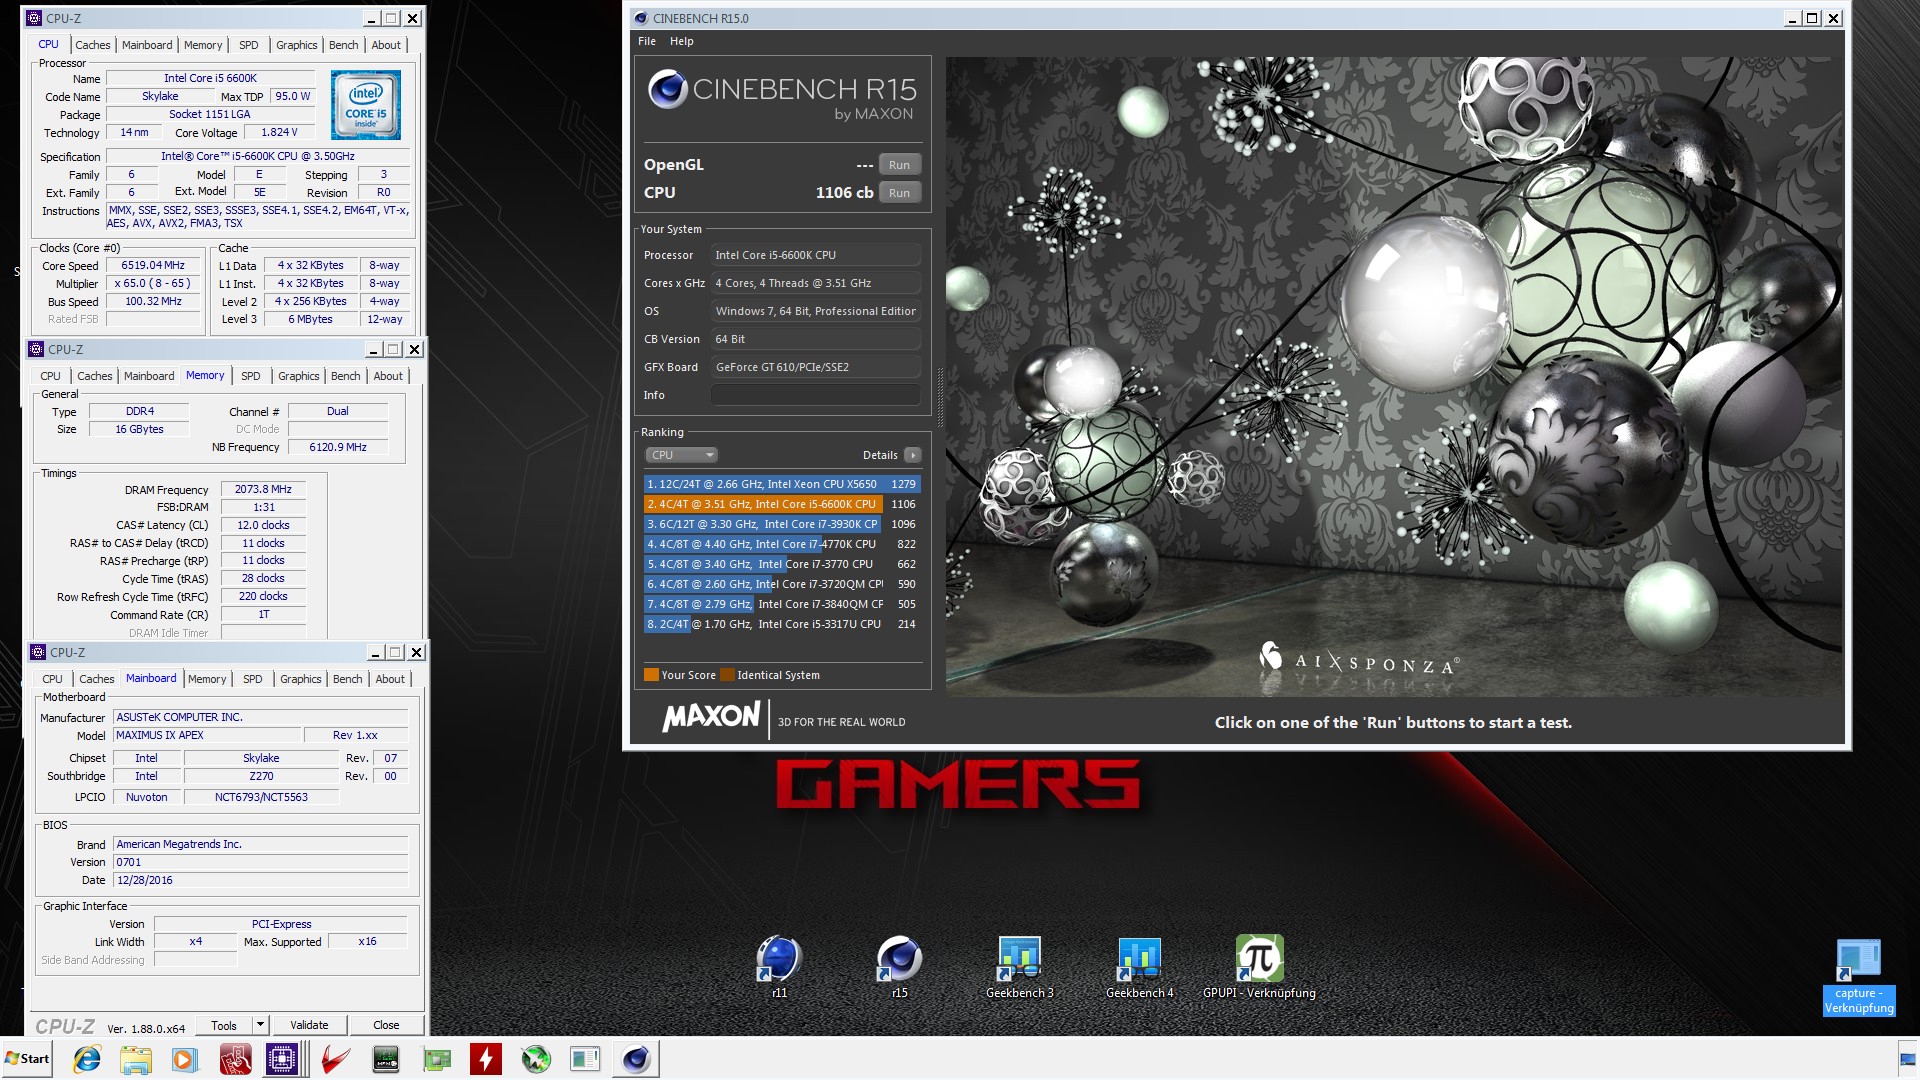Click the MFN monitor taskbar icon
The width and height of the screenshot is (1920, 1080).
386,1059
